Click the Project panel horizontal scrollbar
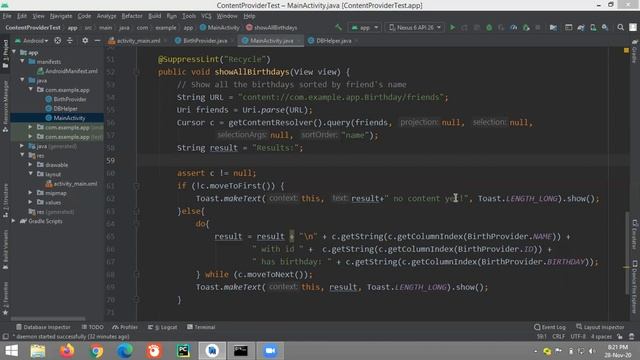The height and width of the screenshot is (360, 640). (x=48, y=318)
